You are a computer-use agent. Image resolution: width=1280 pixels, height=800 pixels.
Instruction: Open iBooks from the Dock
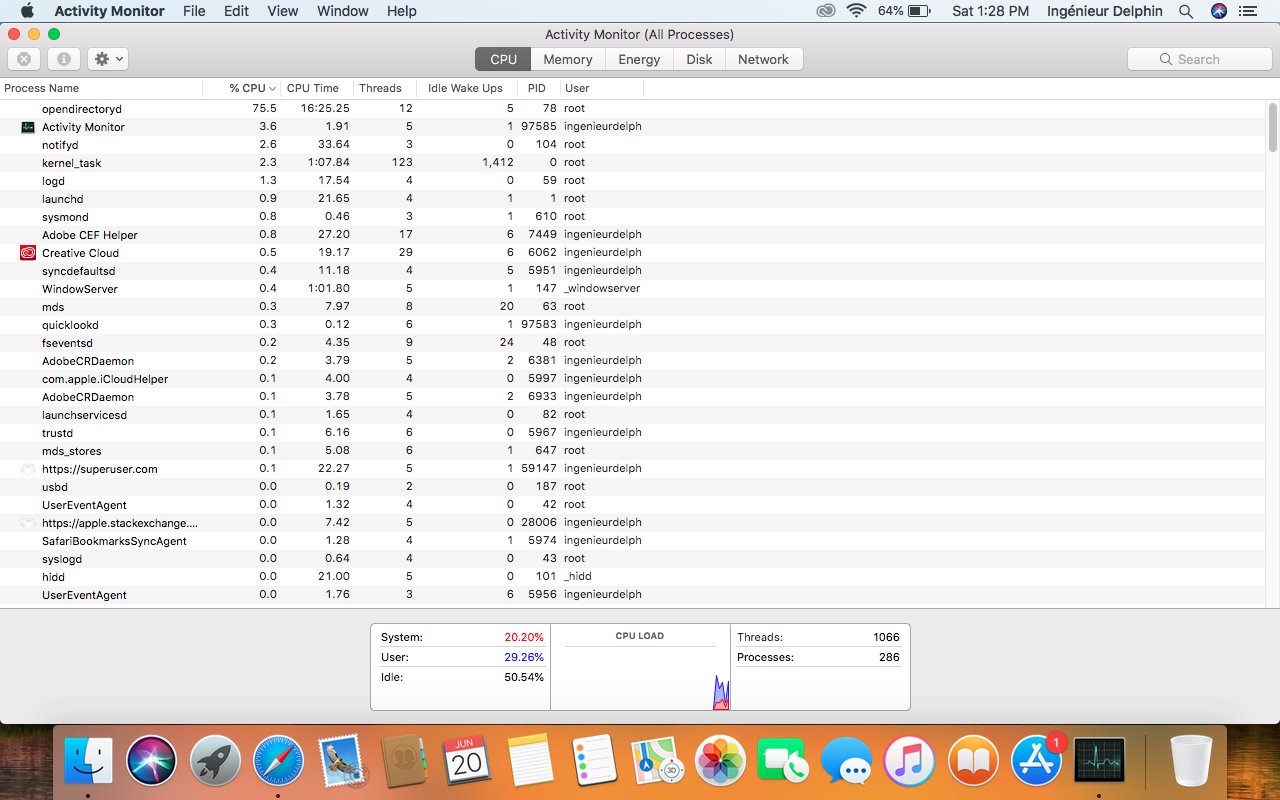pos(972,762)
